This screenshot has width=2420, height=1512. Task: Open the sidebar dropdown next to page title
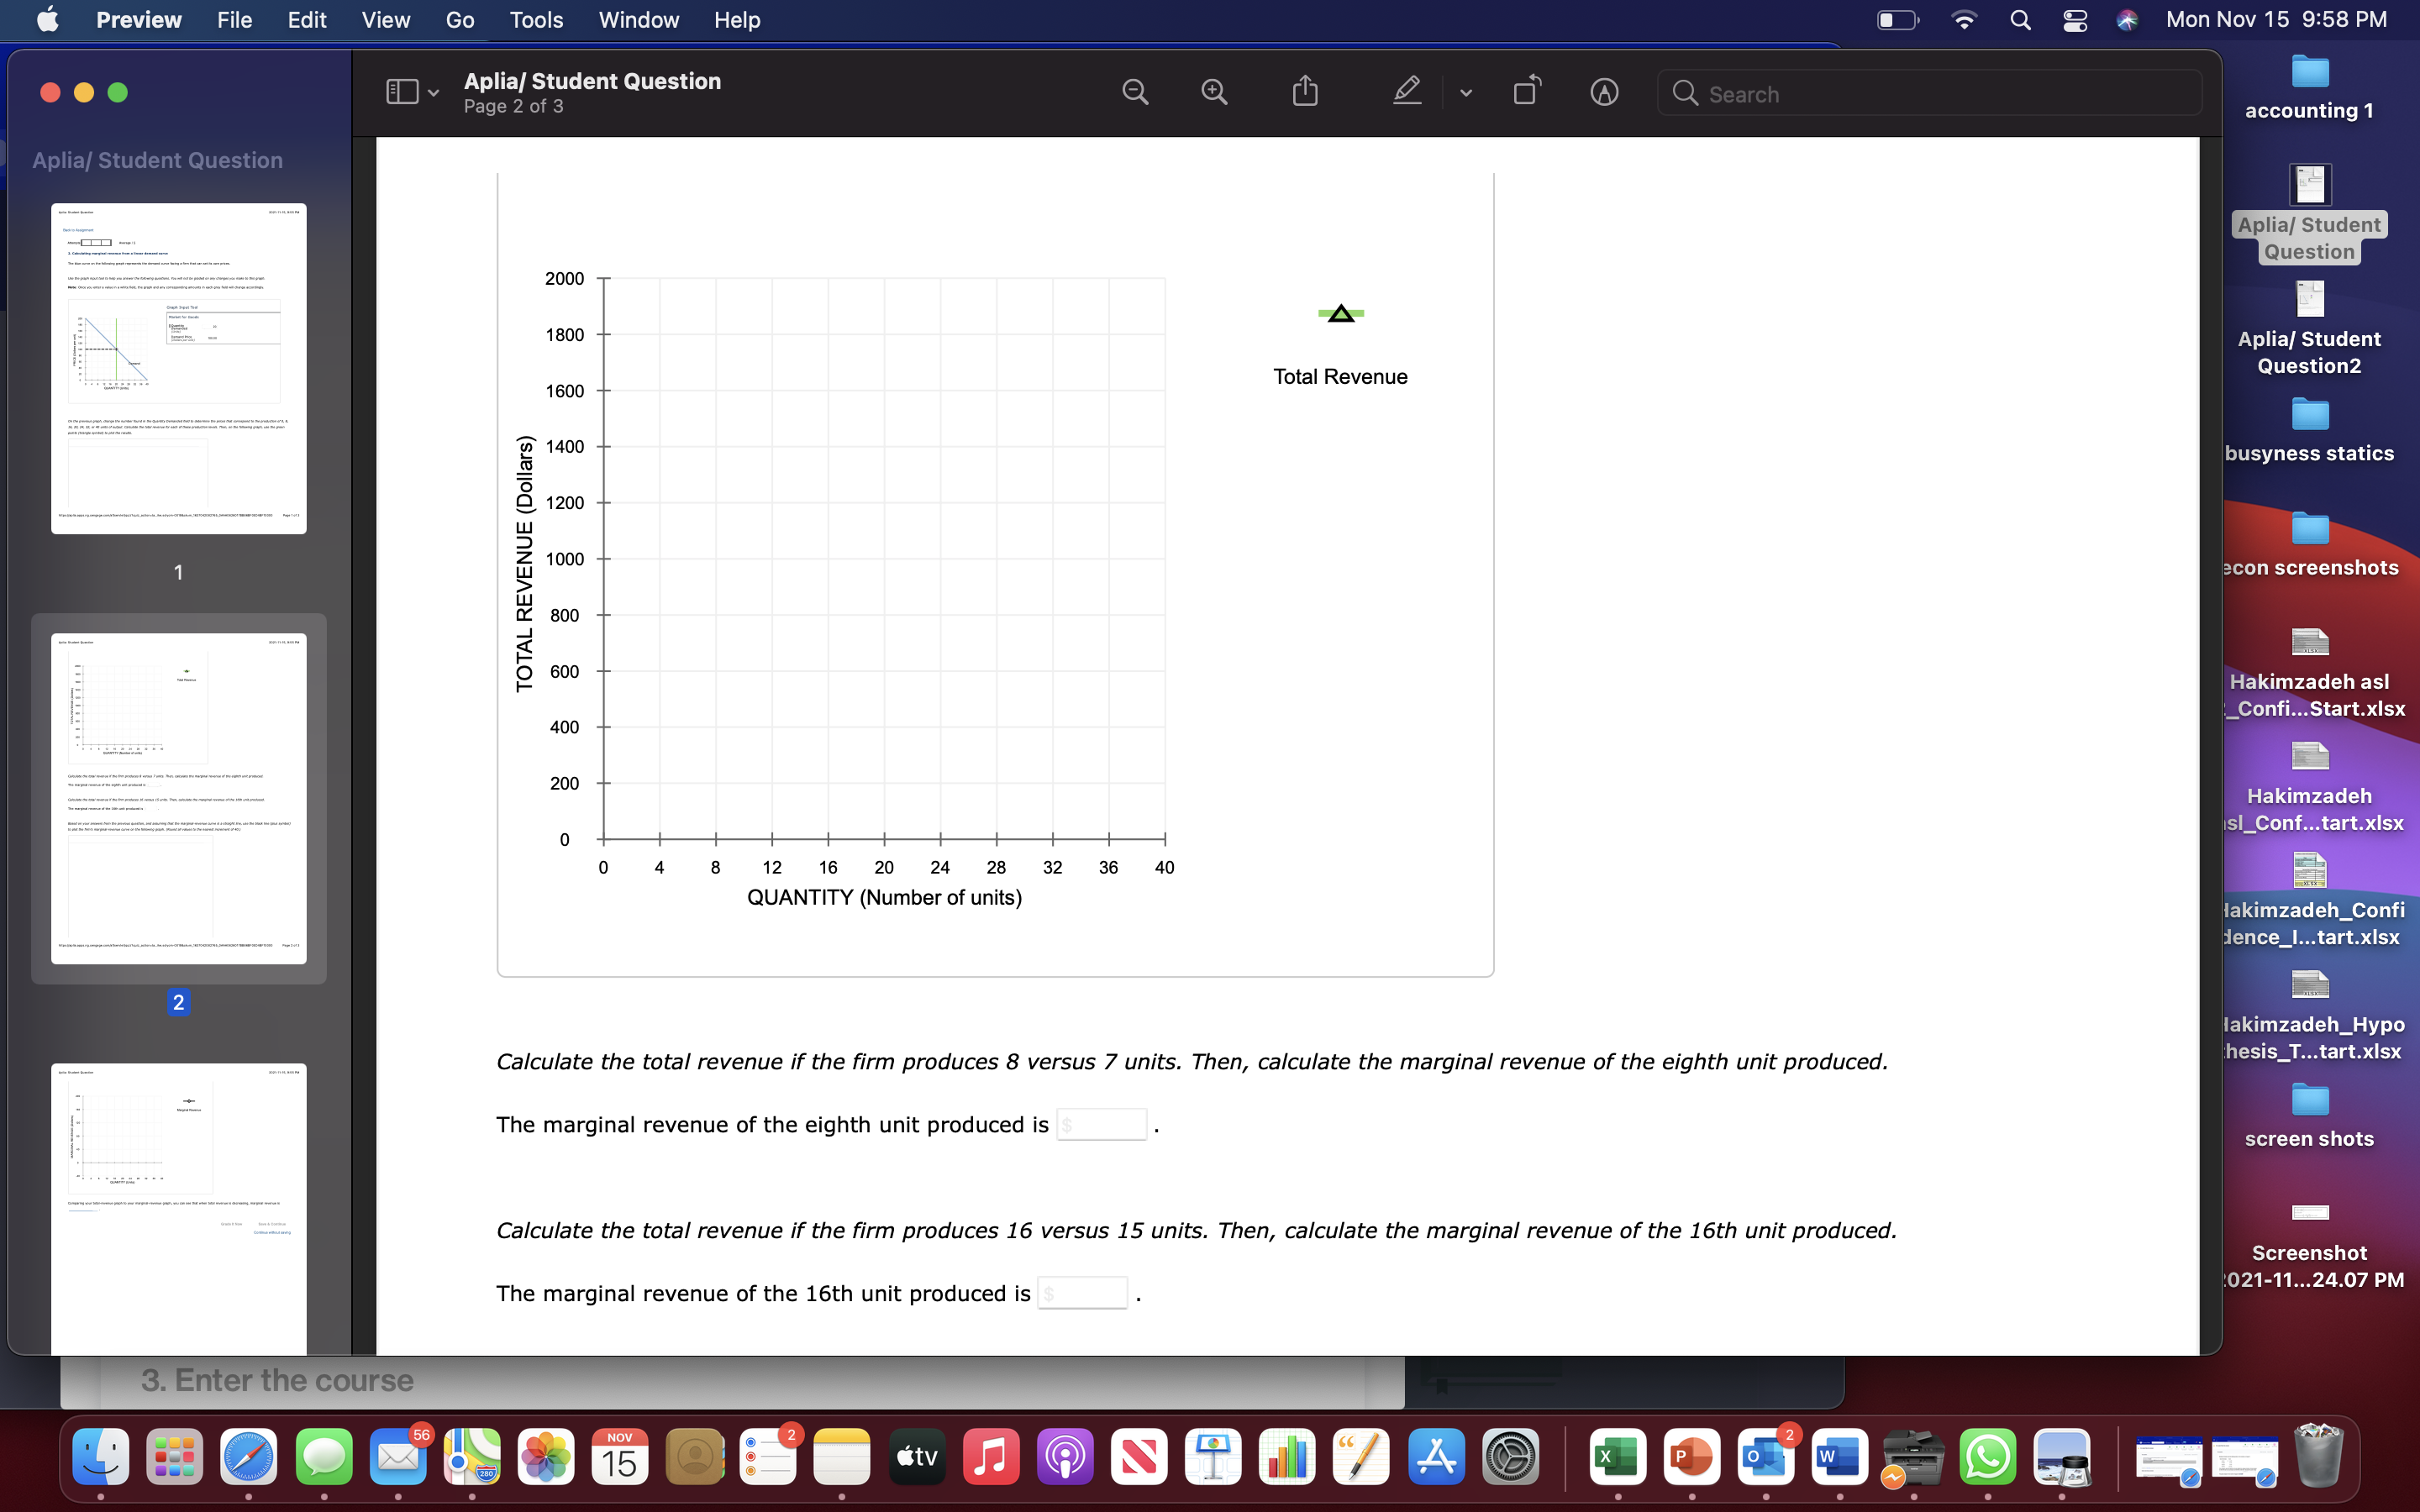pyautogui.click(x=434, y=93)
